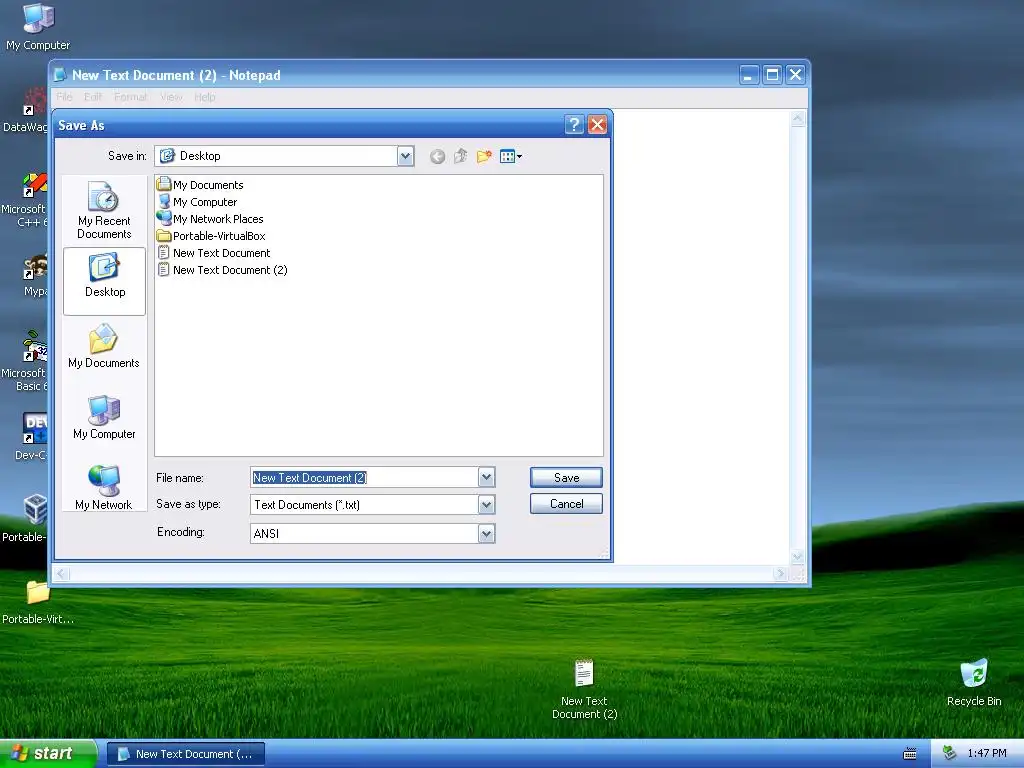The width and height of the screenshot is (1024, 768).
Task: Select My Network in the places bar
Action: pyautogui.click(x=104, y=487)
